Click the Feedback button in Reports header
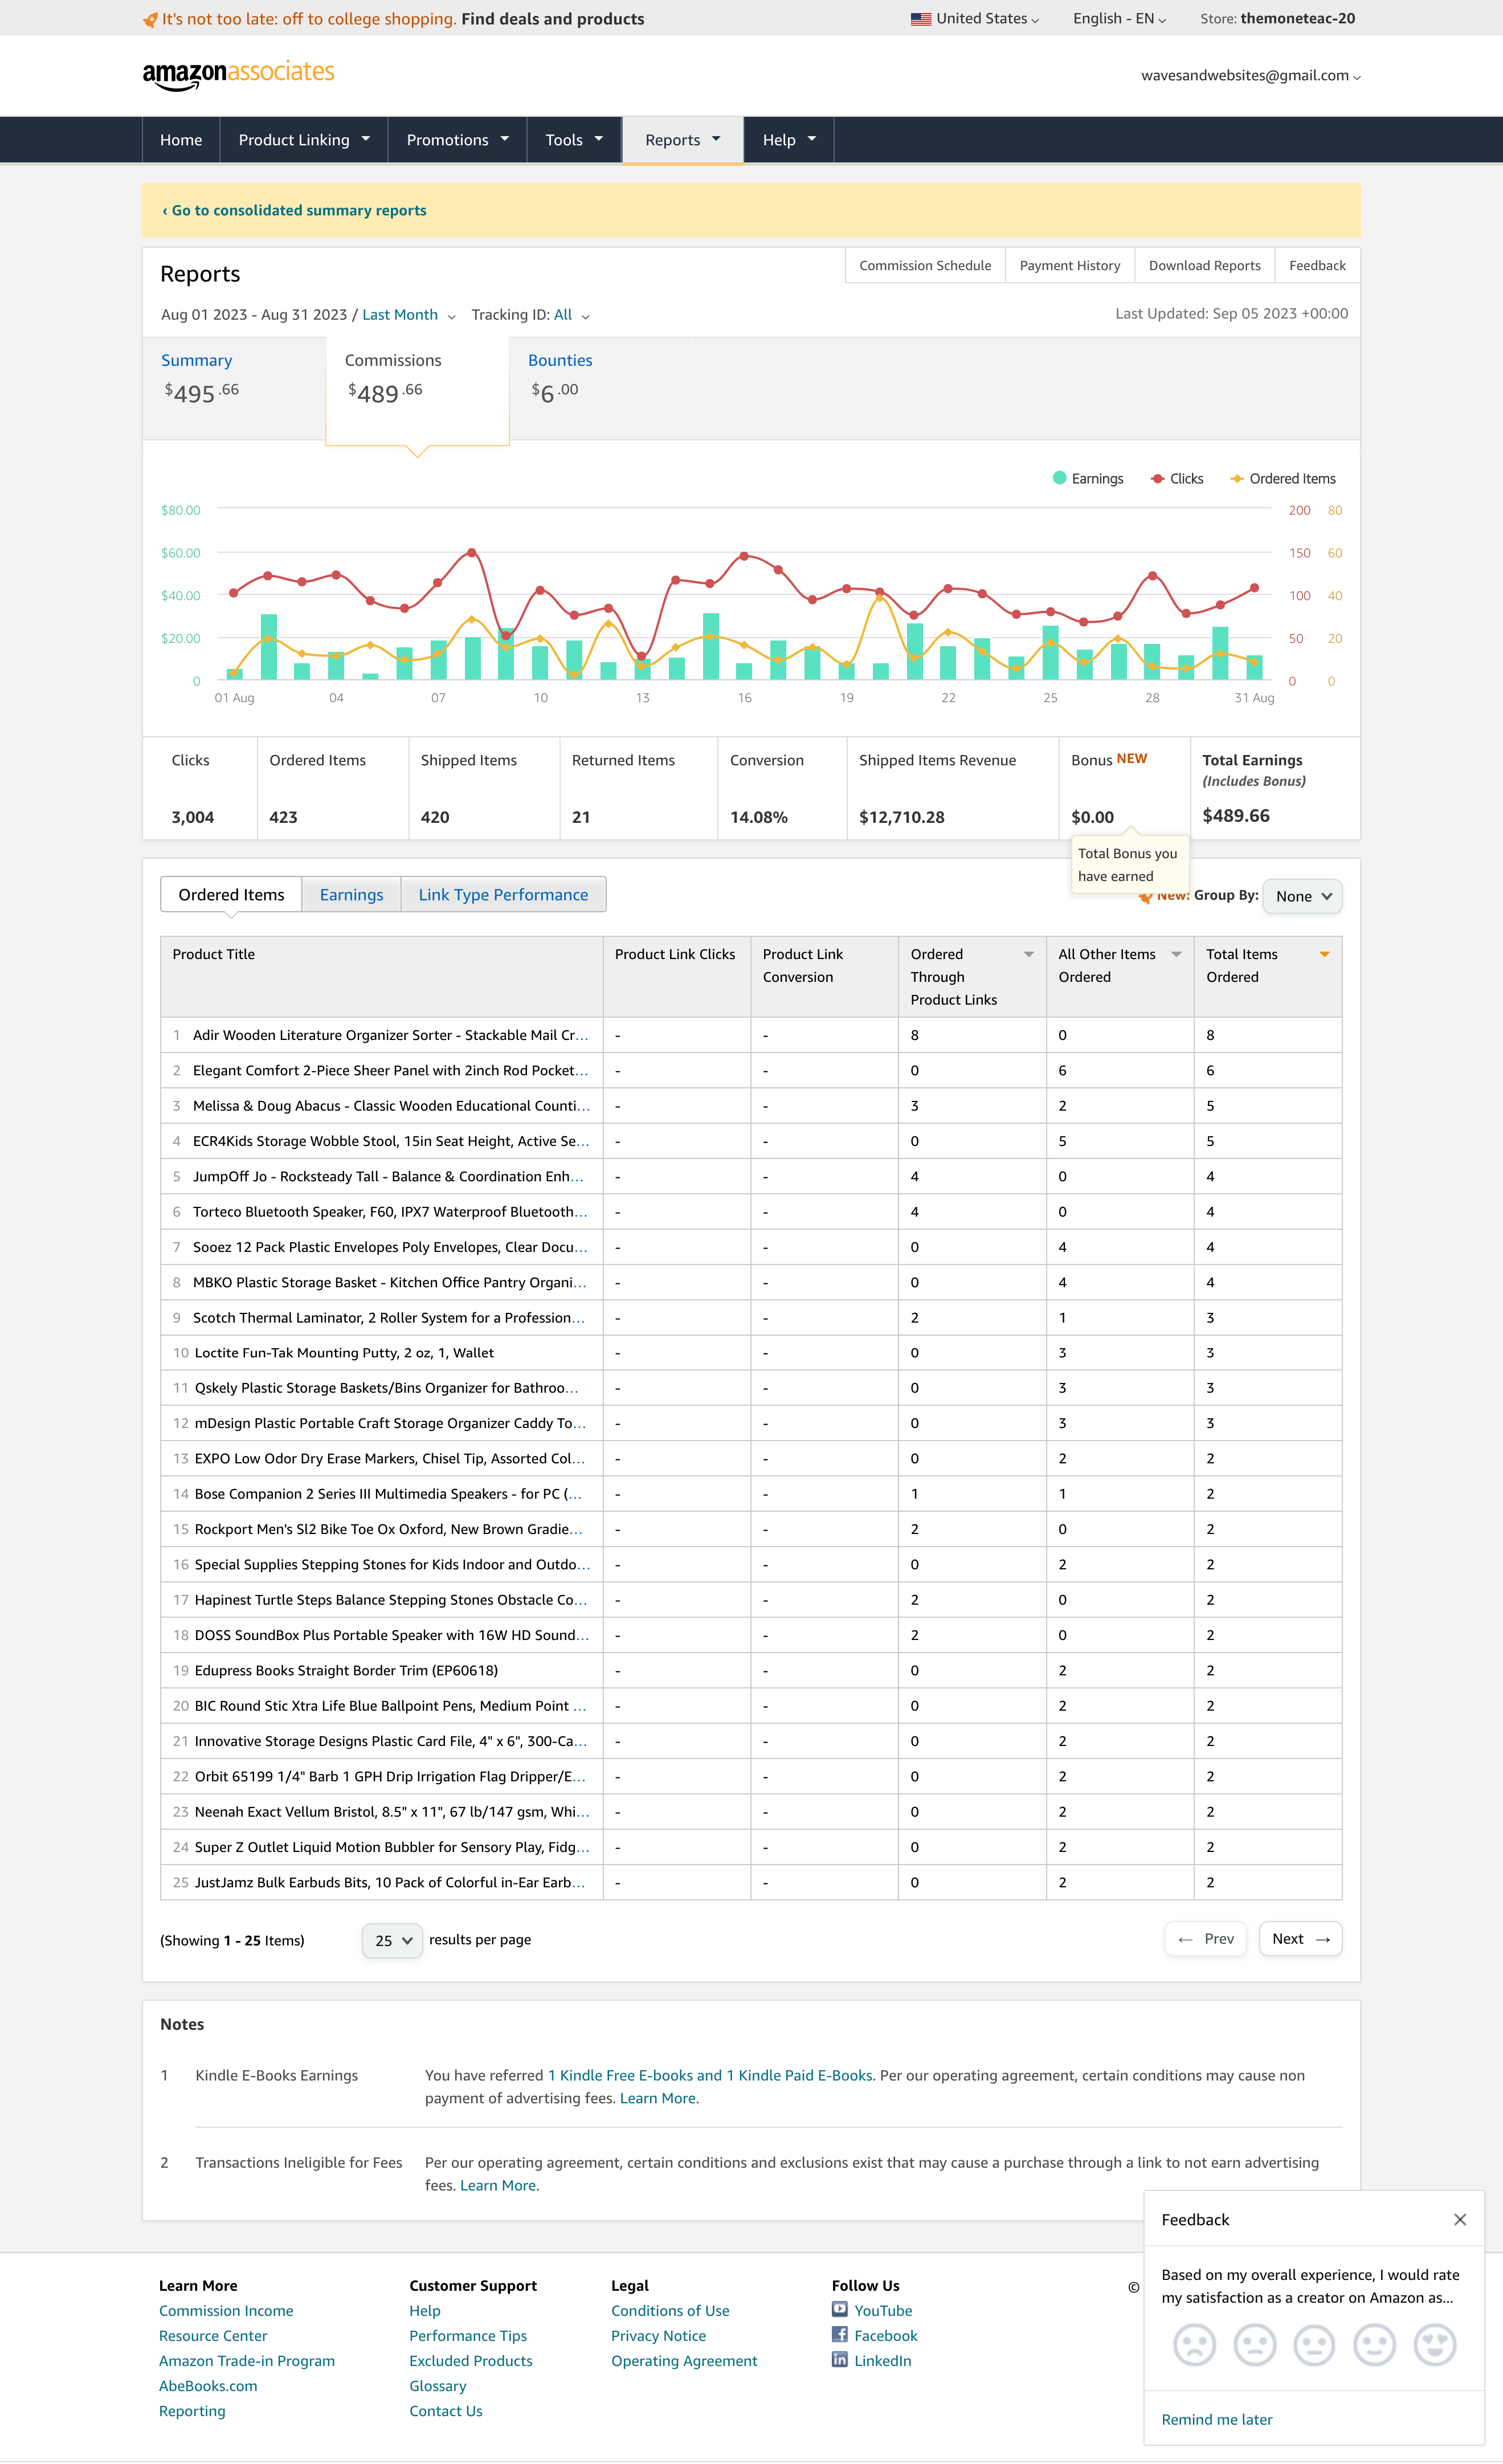Viewport: 1503px width, 2464px height. click(1317, 265)
